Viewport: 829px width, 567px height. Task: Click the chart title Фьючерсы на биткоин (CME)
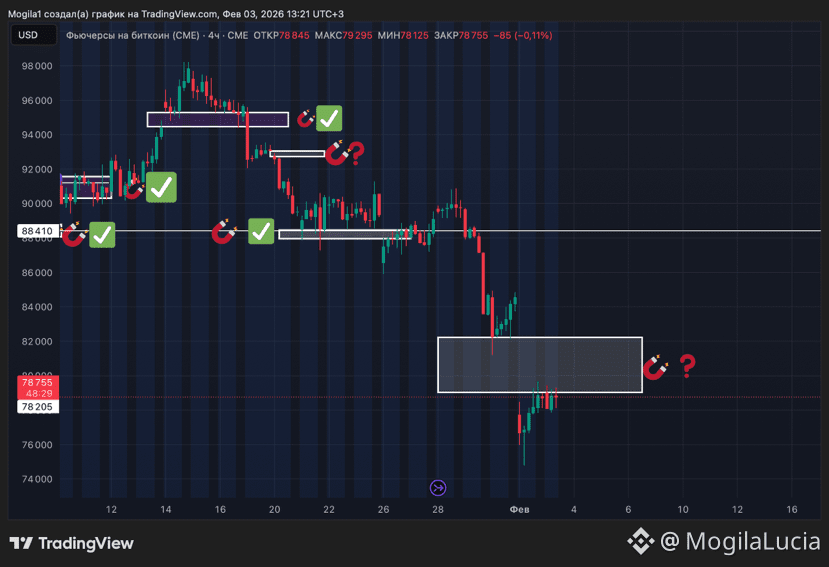coord(133,35)
